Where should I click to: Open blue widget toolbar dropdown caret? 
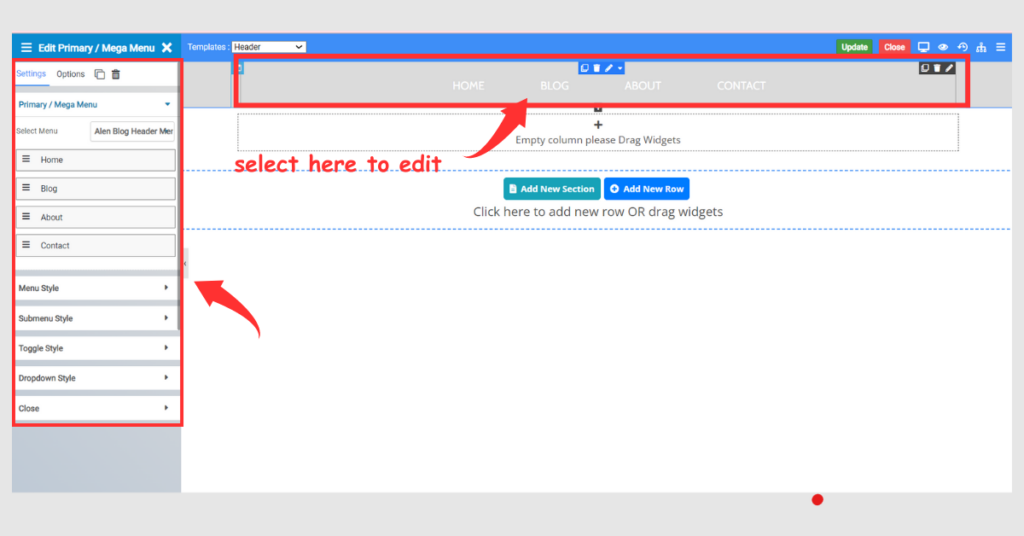tap(620, 68)
